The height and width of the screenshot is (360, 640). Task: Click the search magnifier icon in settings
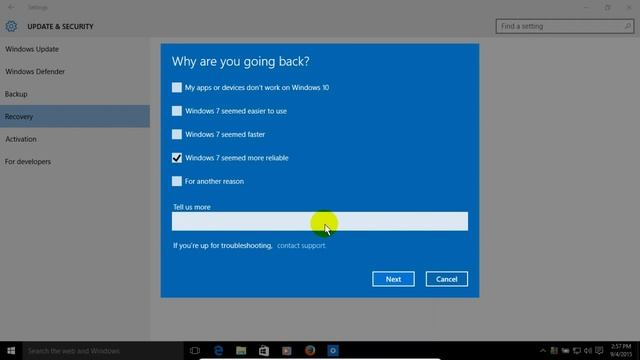627,26
